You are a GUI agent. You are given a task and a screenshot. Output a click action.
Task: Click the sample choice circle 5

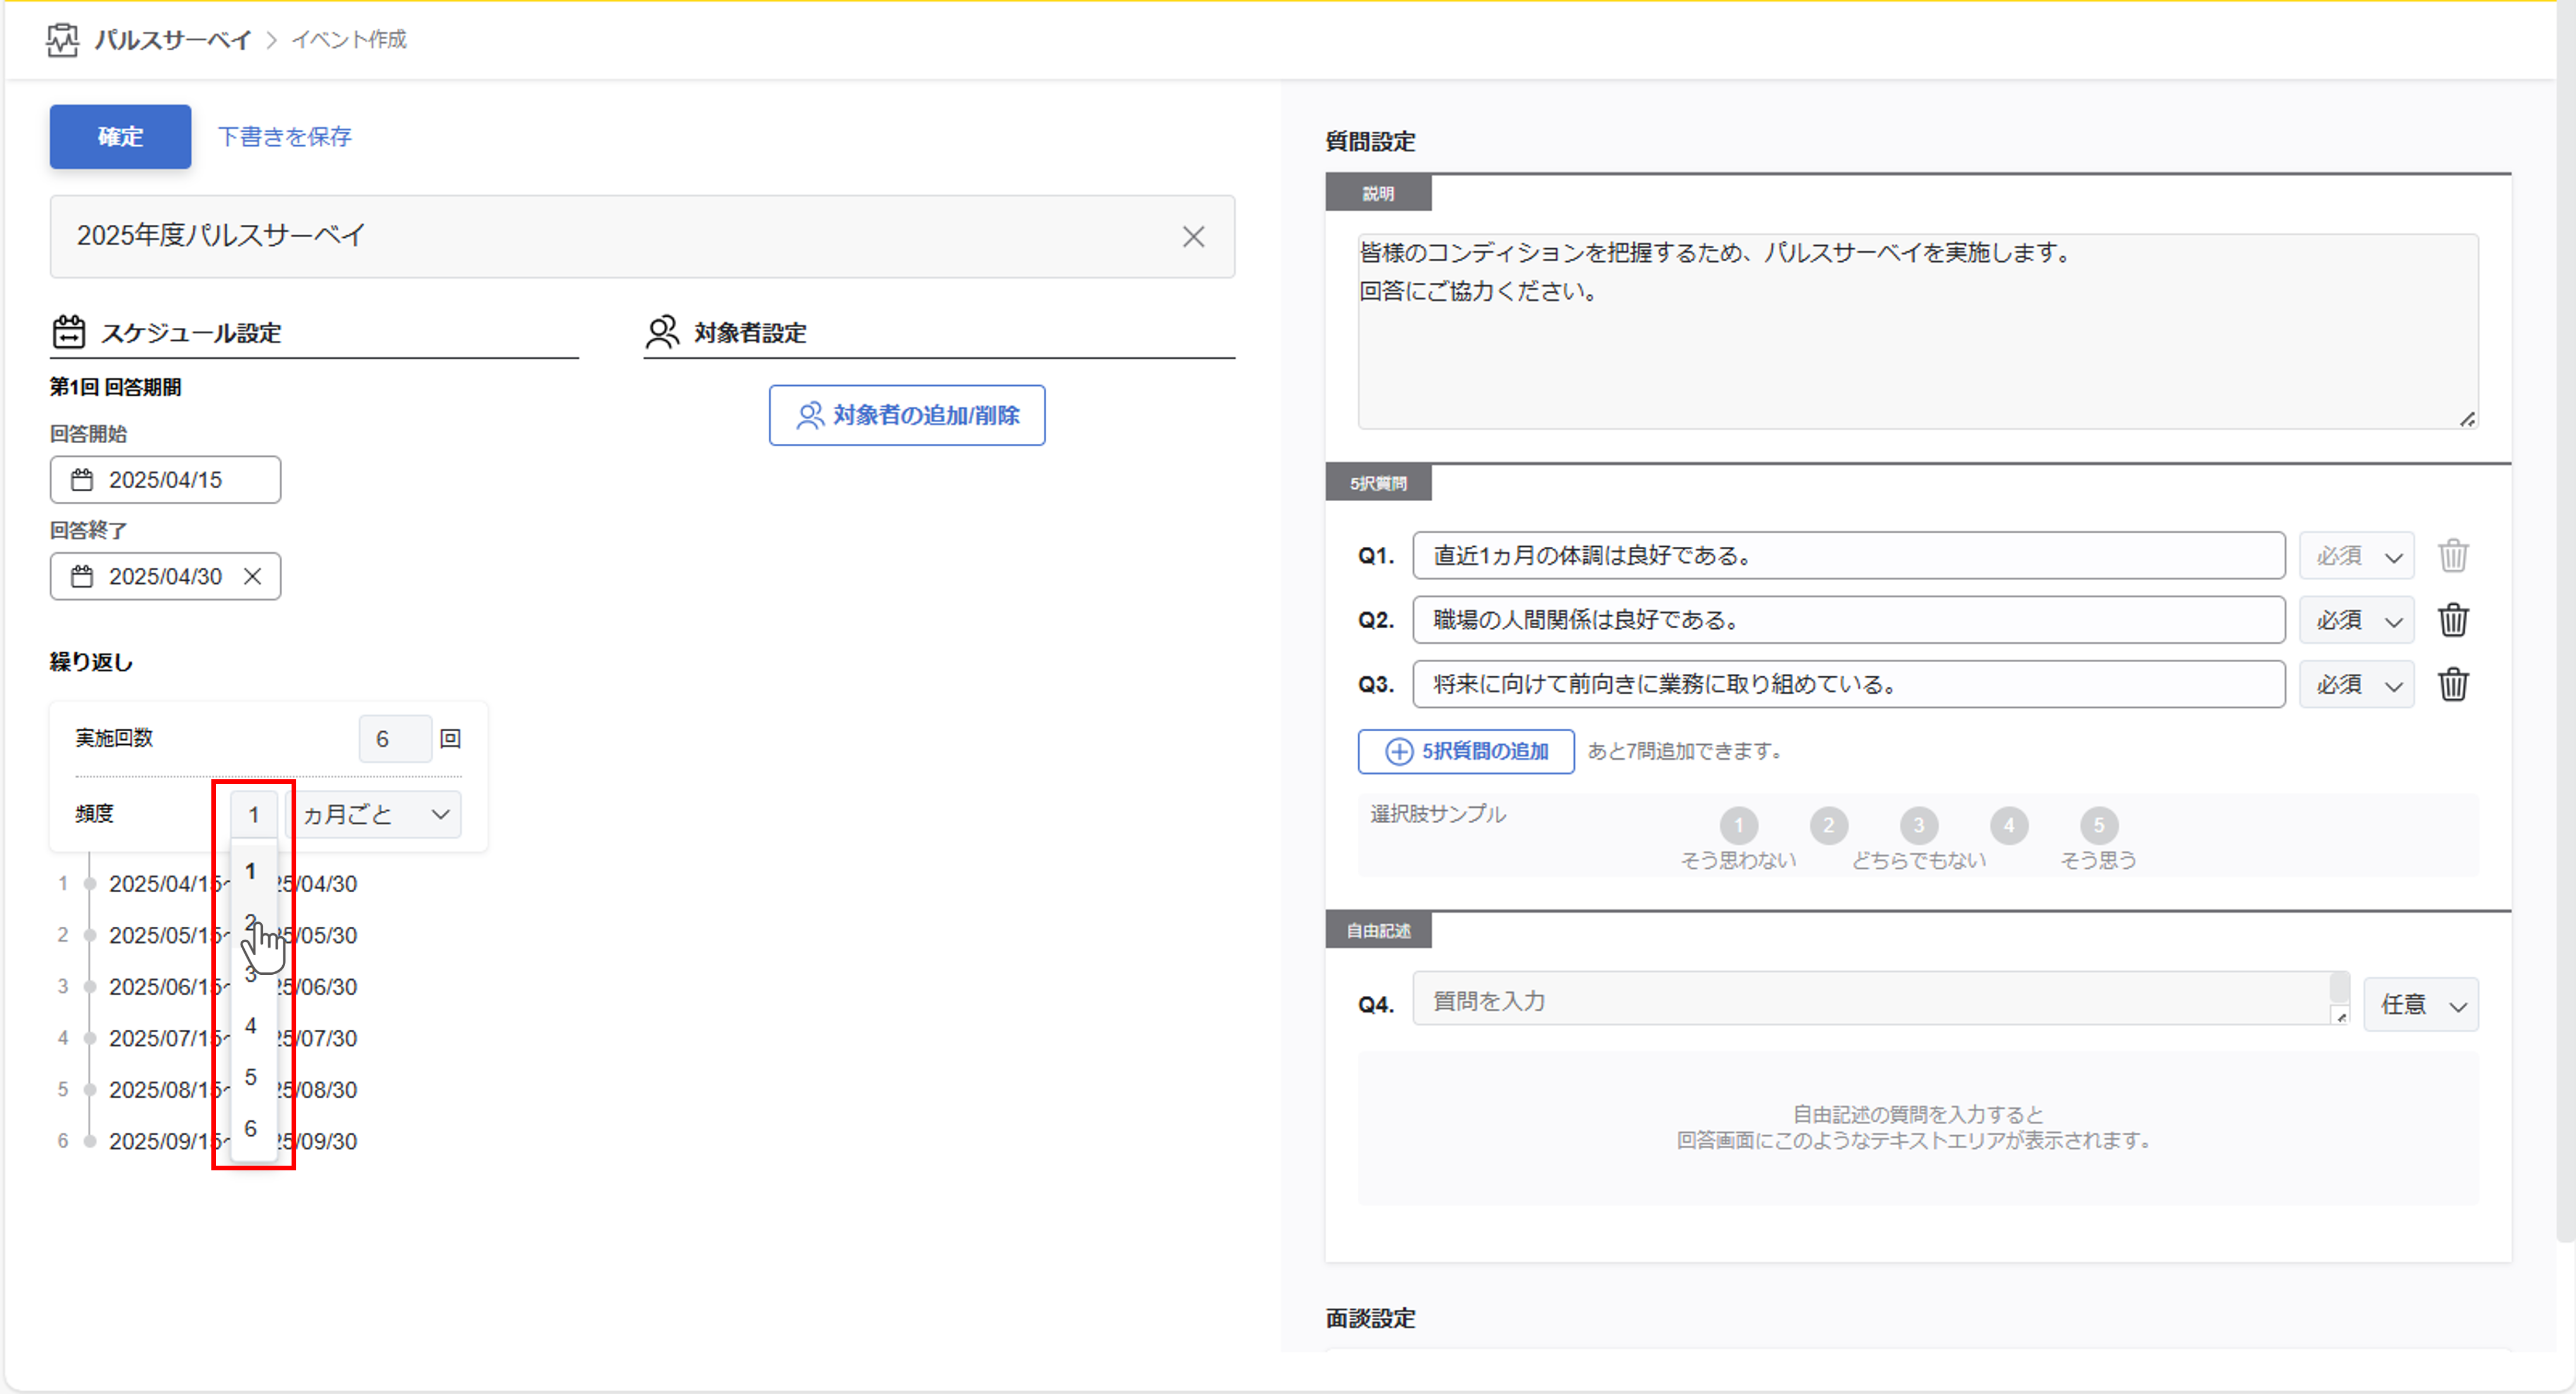coord(2099,826)
